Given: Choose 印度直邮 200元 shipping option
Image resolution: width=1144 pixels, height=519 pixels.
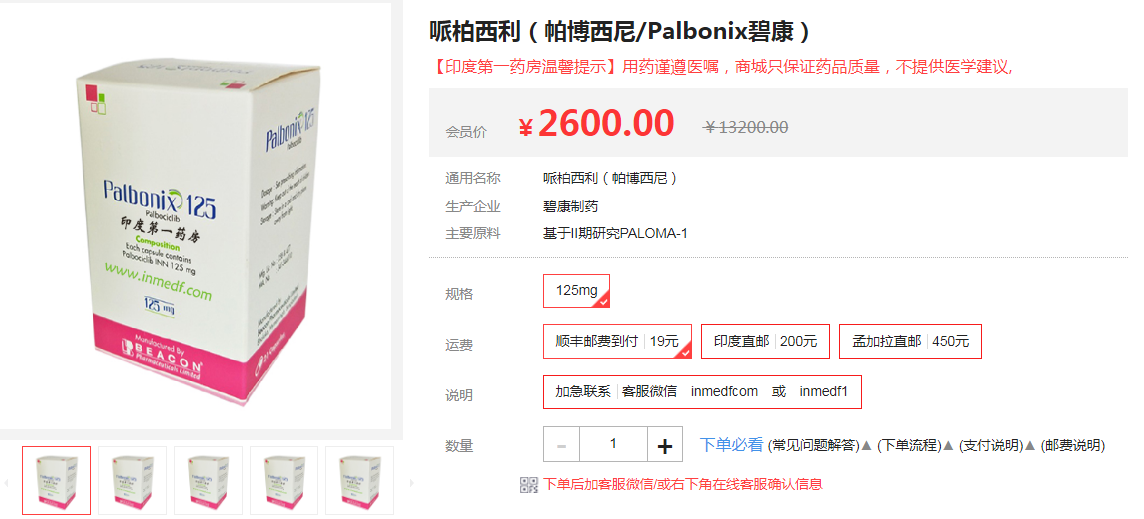Looking at the screenshot, I should pyautogui.click(x=765, y=341).
